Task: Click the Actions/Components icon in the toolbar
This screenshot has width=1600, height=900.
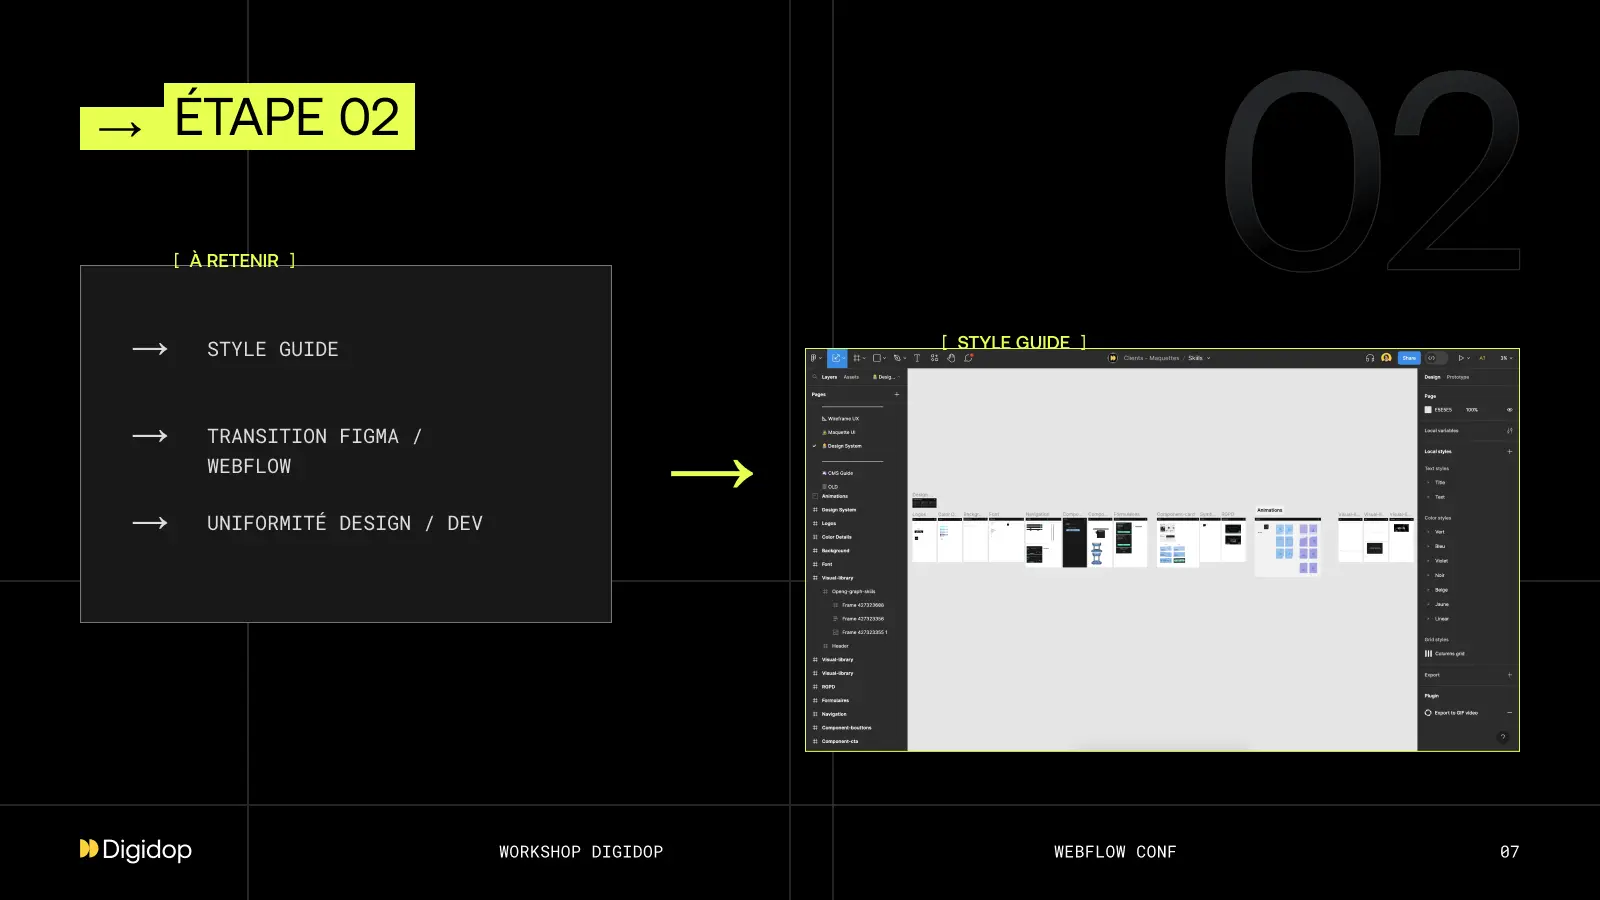Action: point(934,358)
